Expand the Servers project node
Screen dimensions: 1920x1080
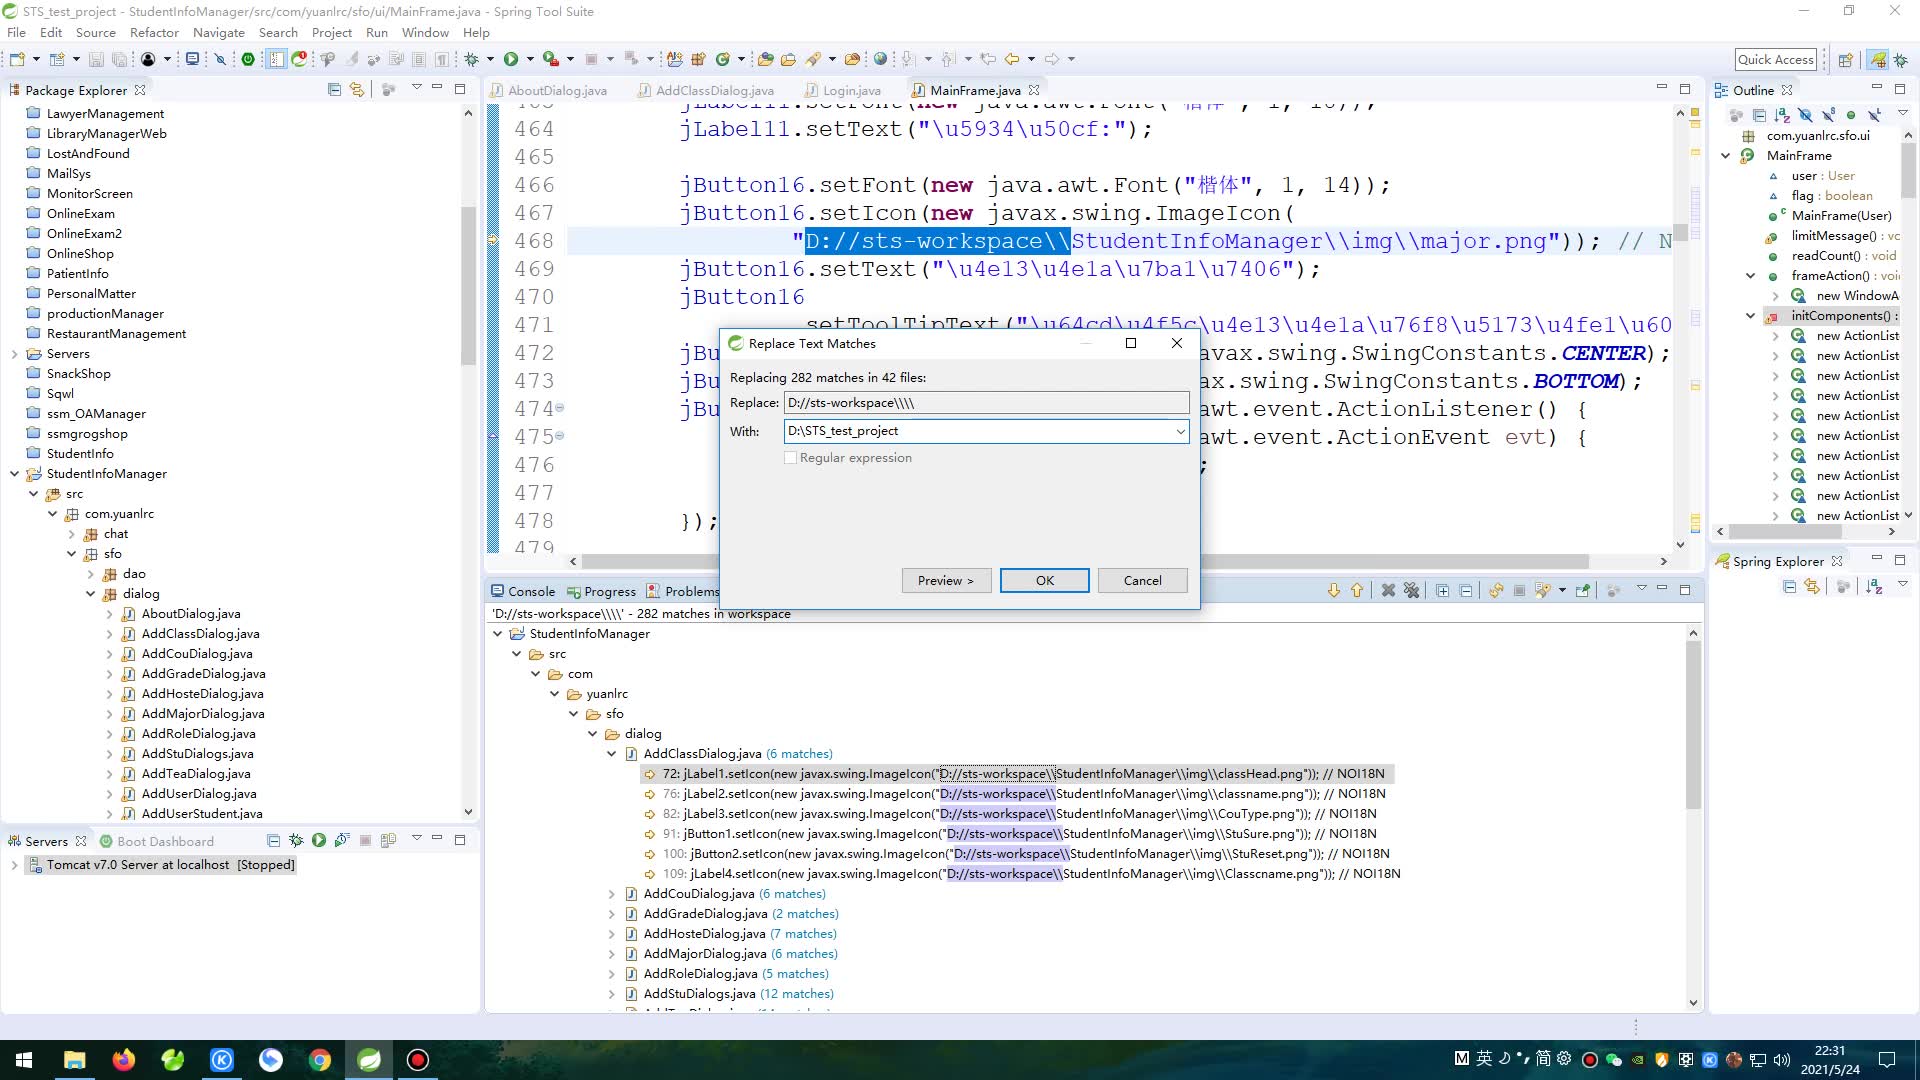pyautogui.click(x=14, y=353)
